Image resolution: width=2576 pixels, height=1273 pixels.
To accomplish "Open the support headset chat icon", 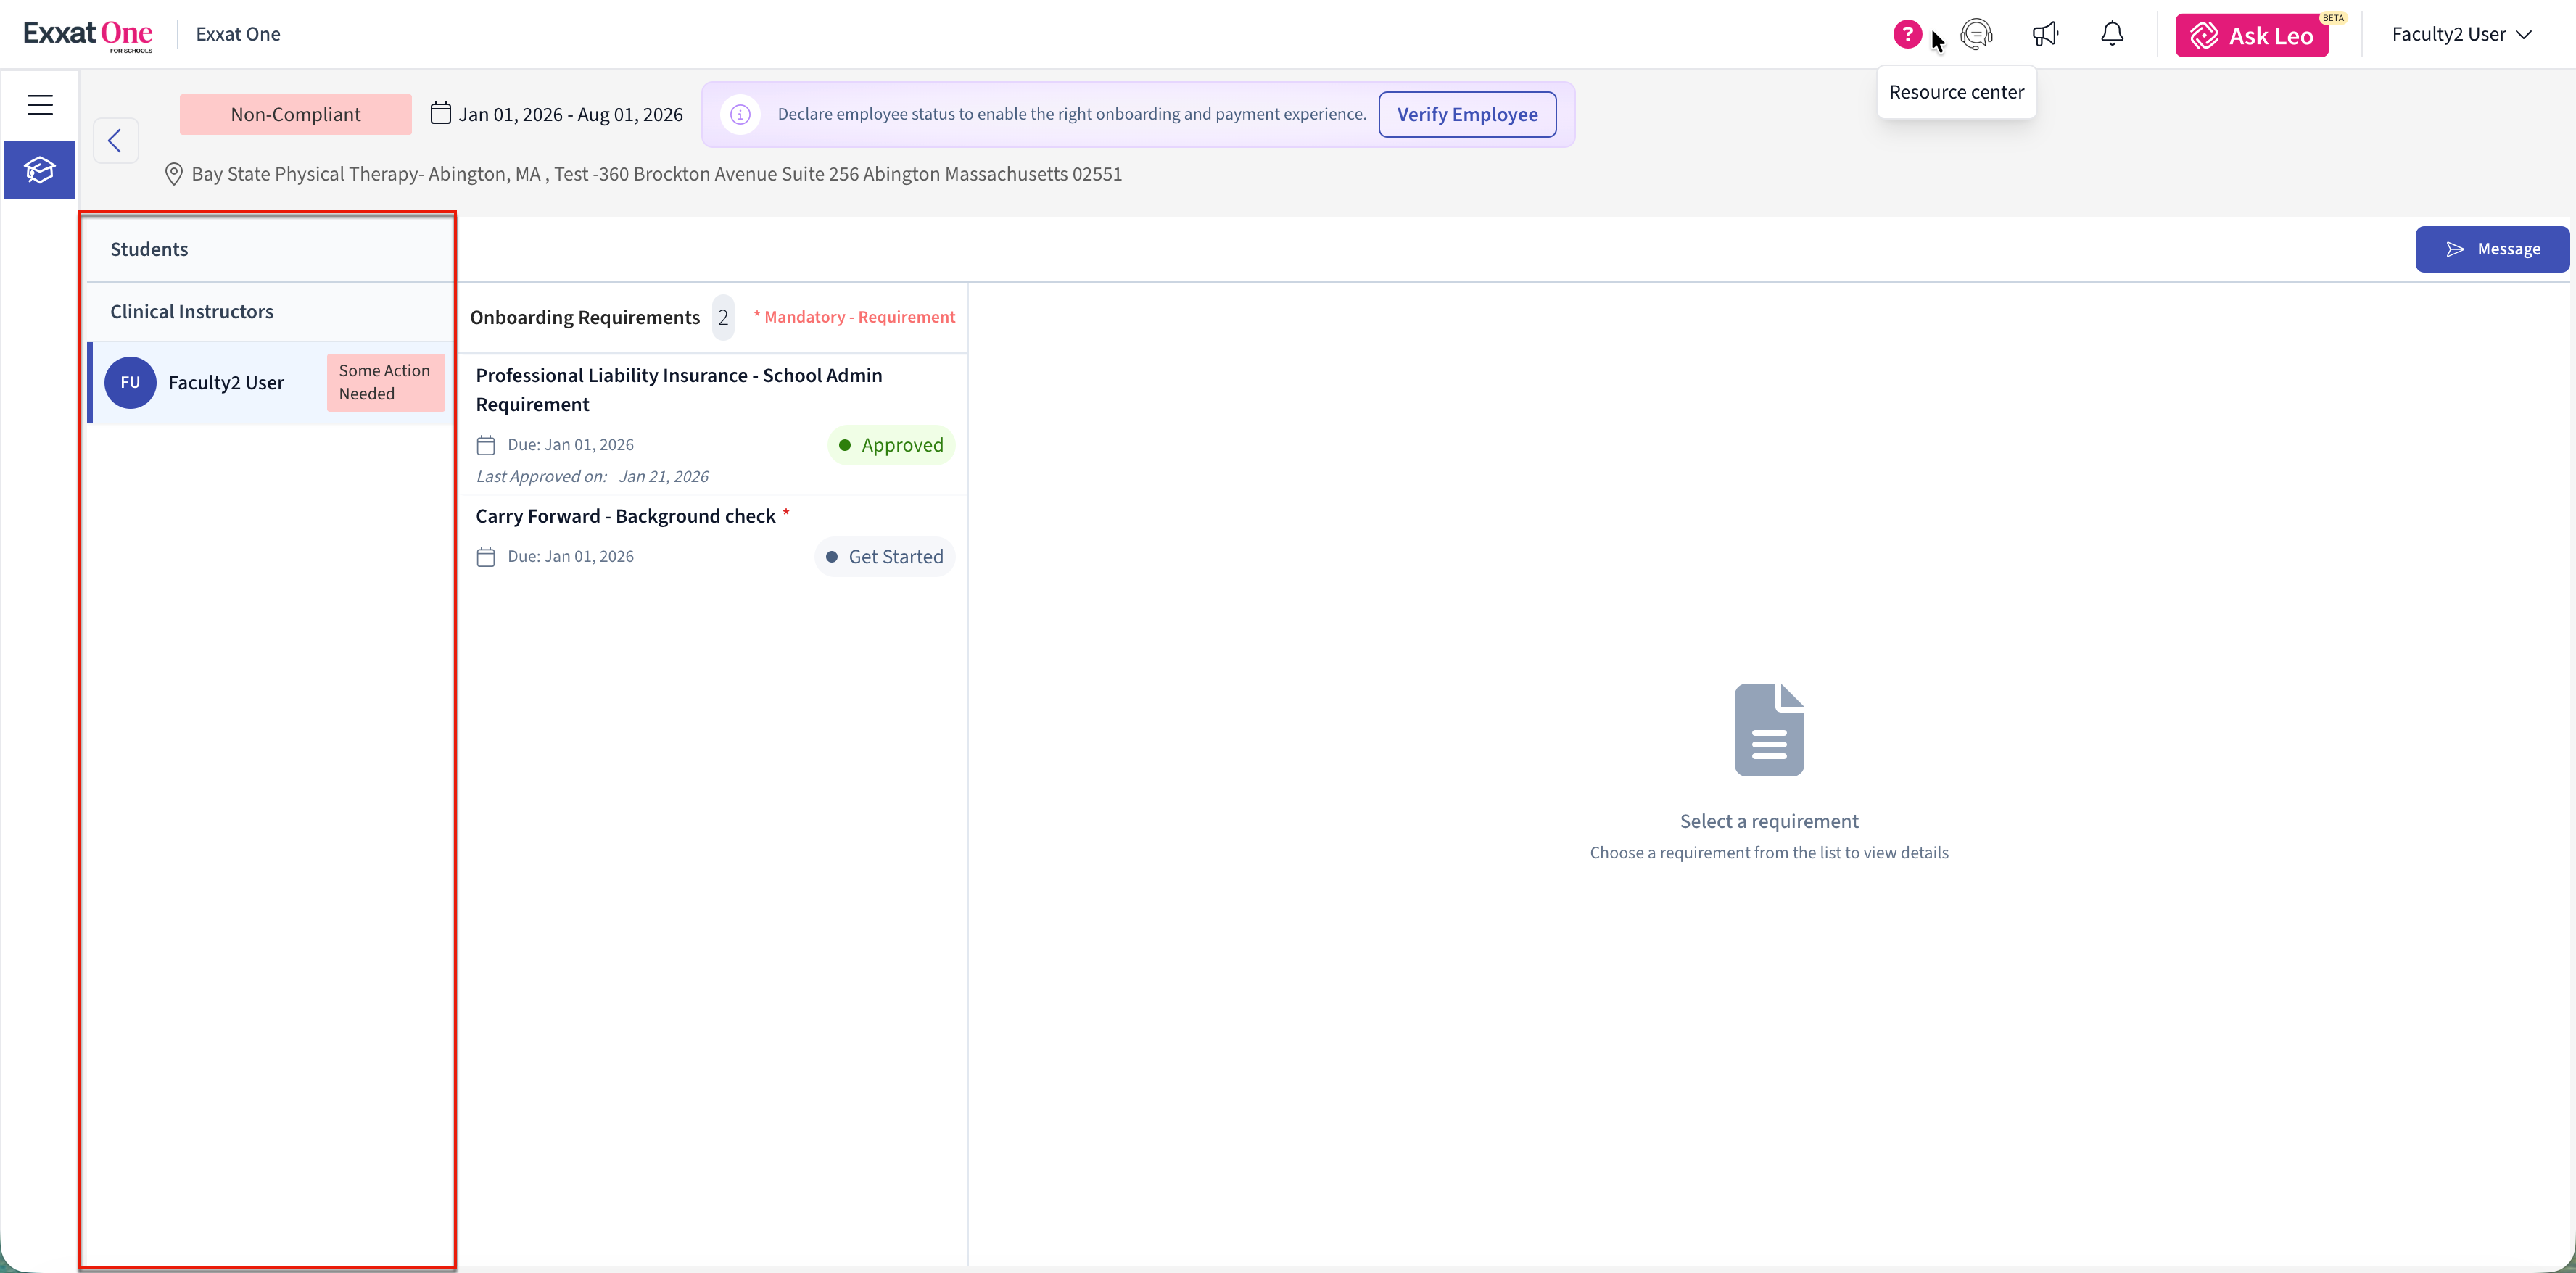I will pos(1976,34).
